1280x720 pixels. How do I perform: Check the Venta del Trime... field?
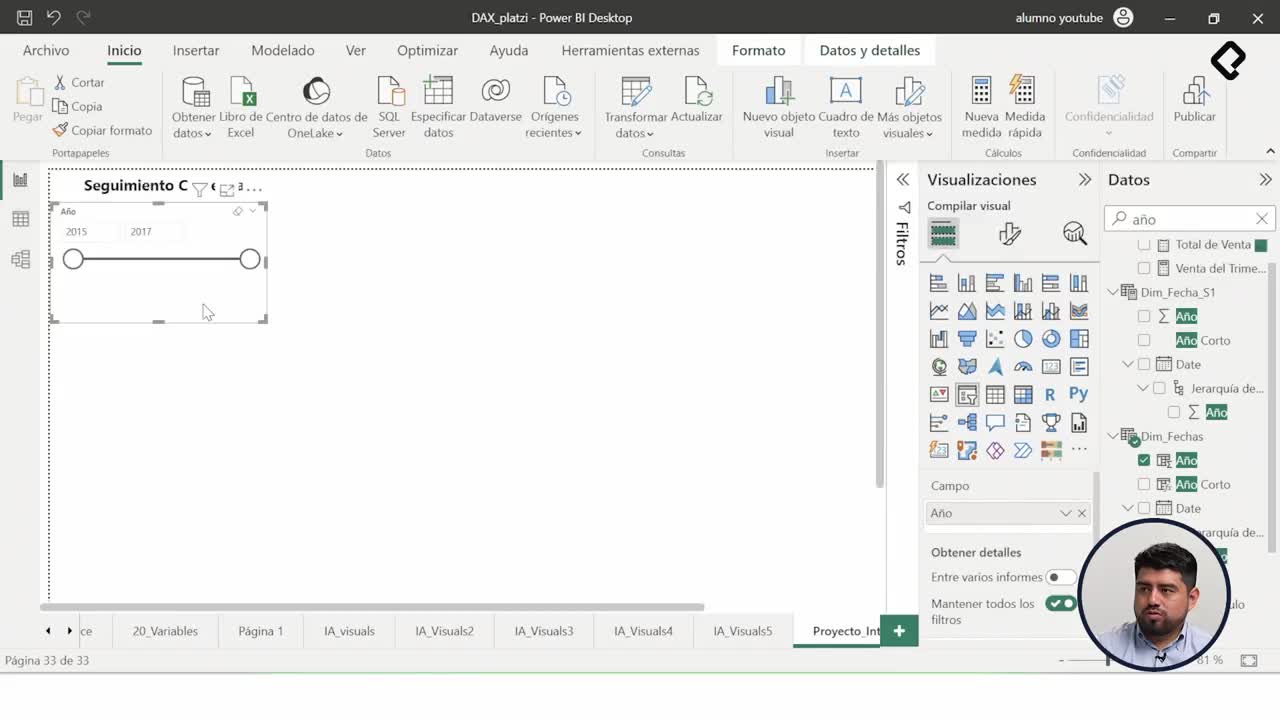point(1144,268)
